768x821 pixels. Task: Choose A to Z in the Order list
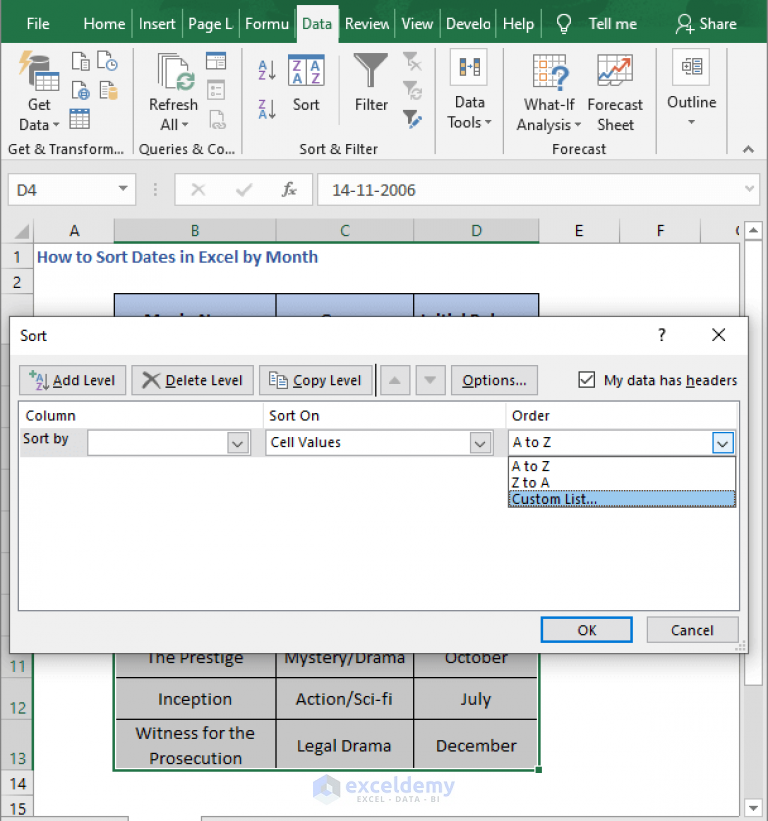621,466
